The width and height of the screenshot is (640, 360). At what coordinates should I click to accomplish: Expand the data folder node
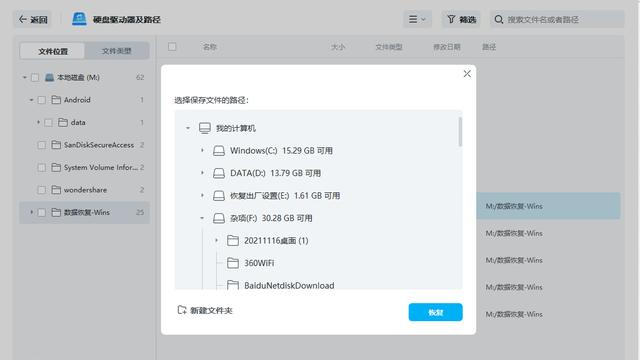[38, 122]
